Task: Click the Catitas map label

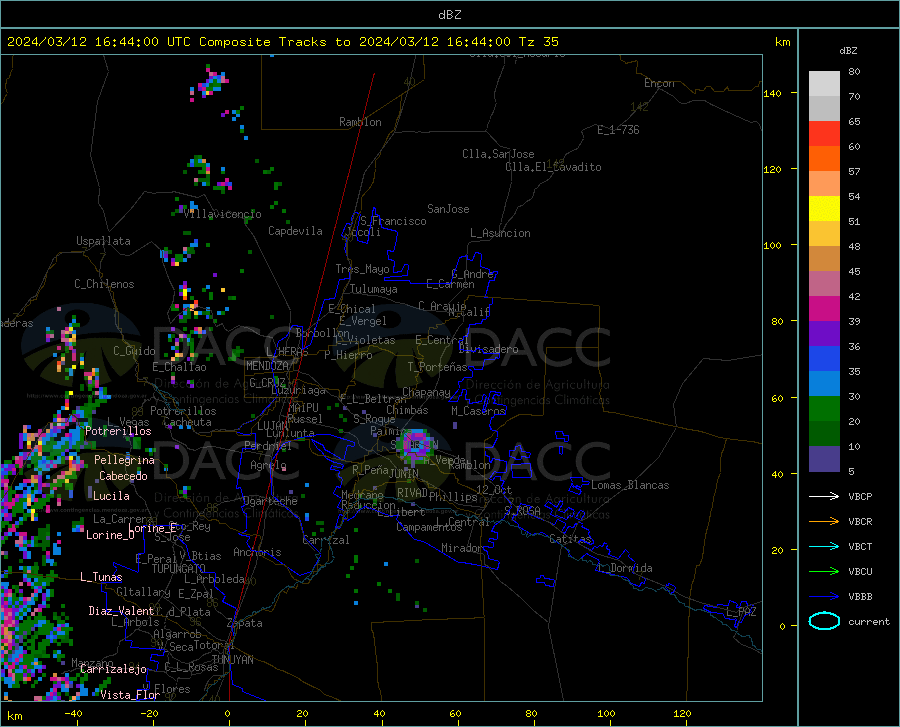Action: pyautogui.click(x=570, y=539)
